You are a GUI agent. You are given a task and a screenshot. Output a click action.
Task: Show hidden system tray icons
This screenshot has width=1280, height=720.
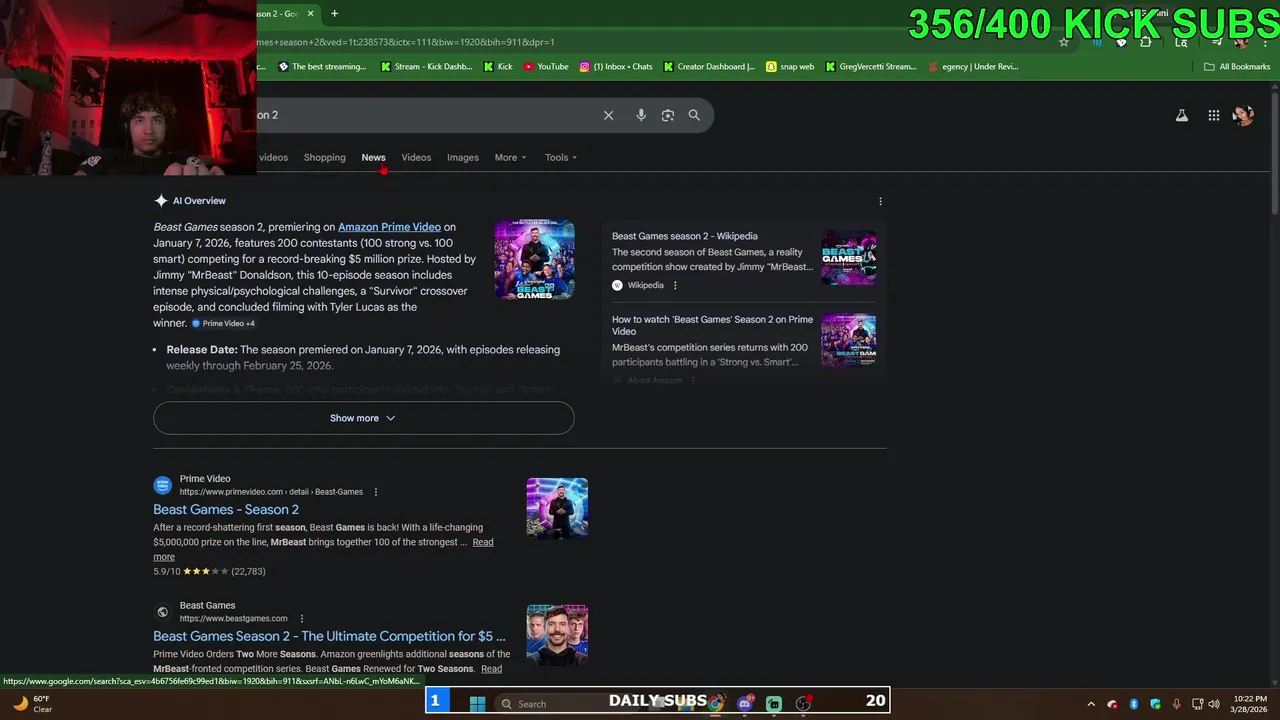[x=1091, y=704]
